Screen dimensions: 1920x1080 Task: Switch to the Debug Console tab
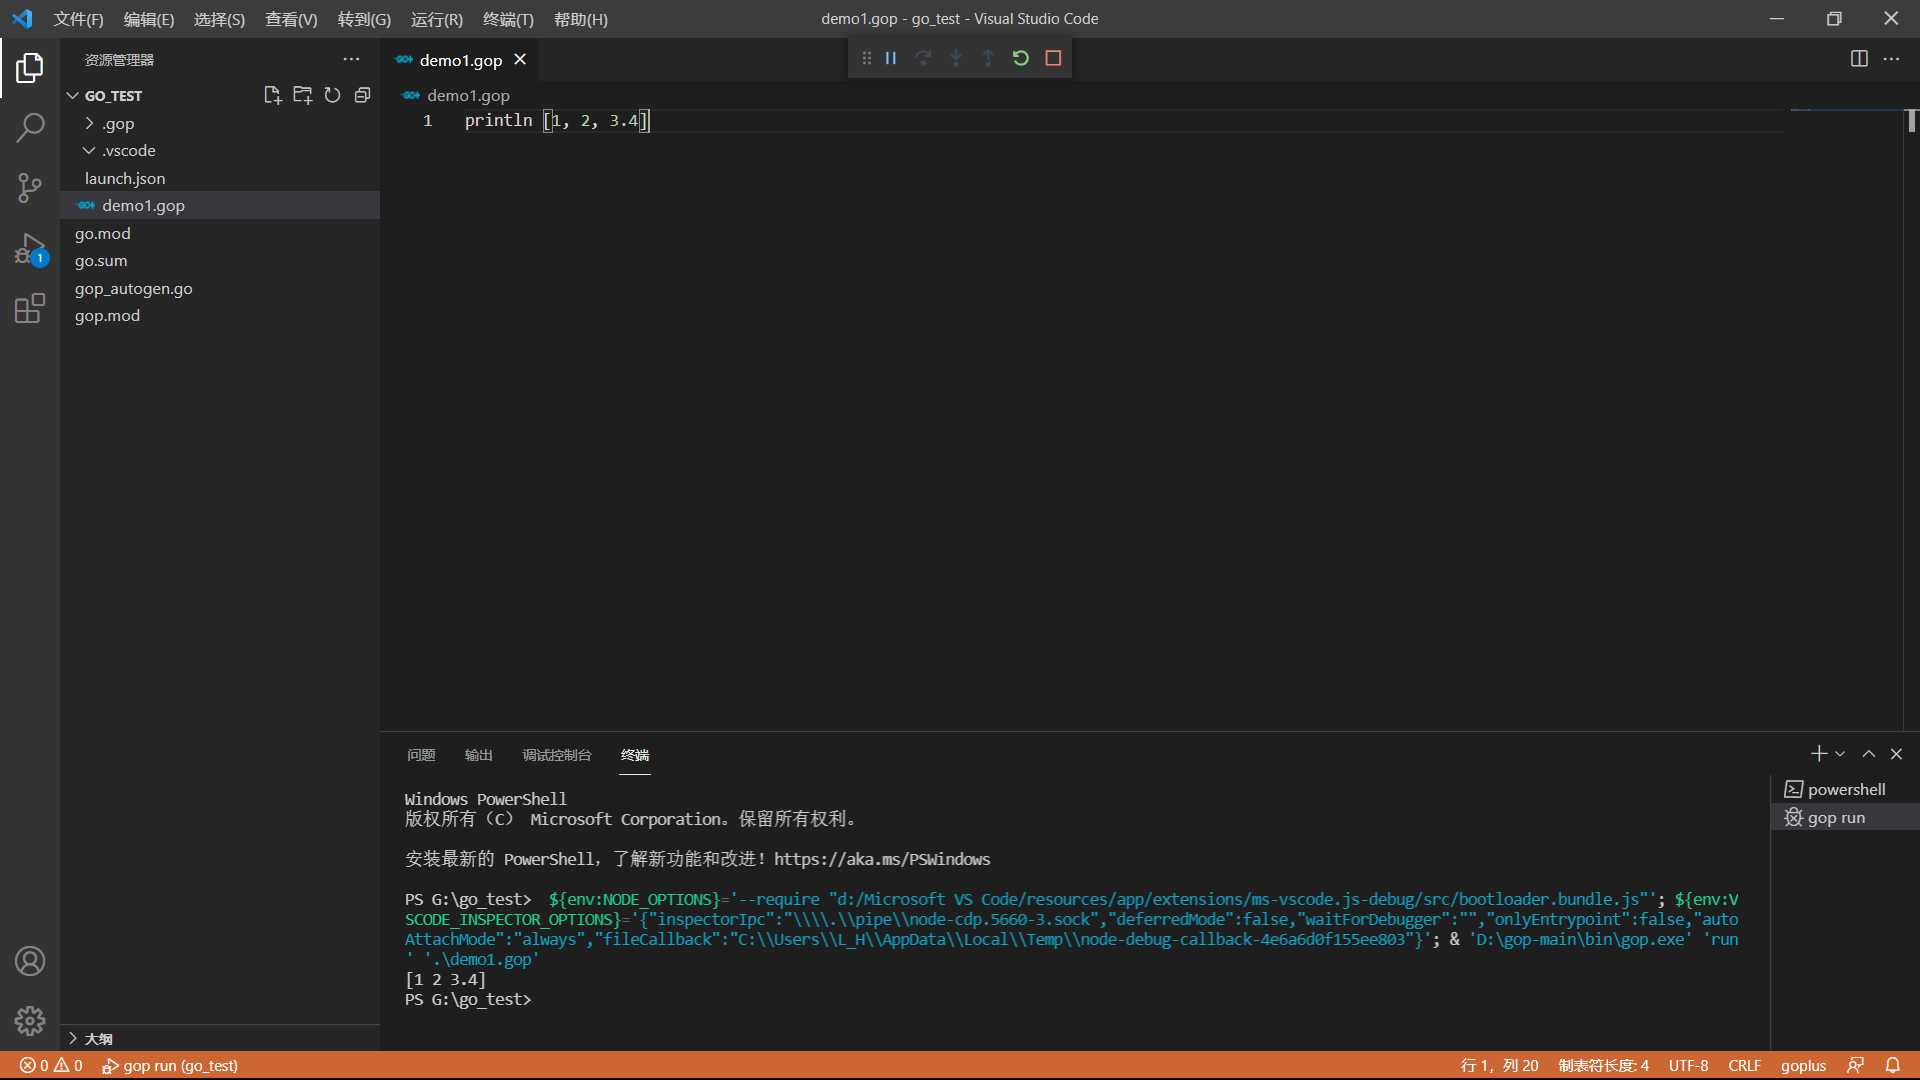coord(556,755)
